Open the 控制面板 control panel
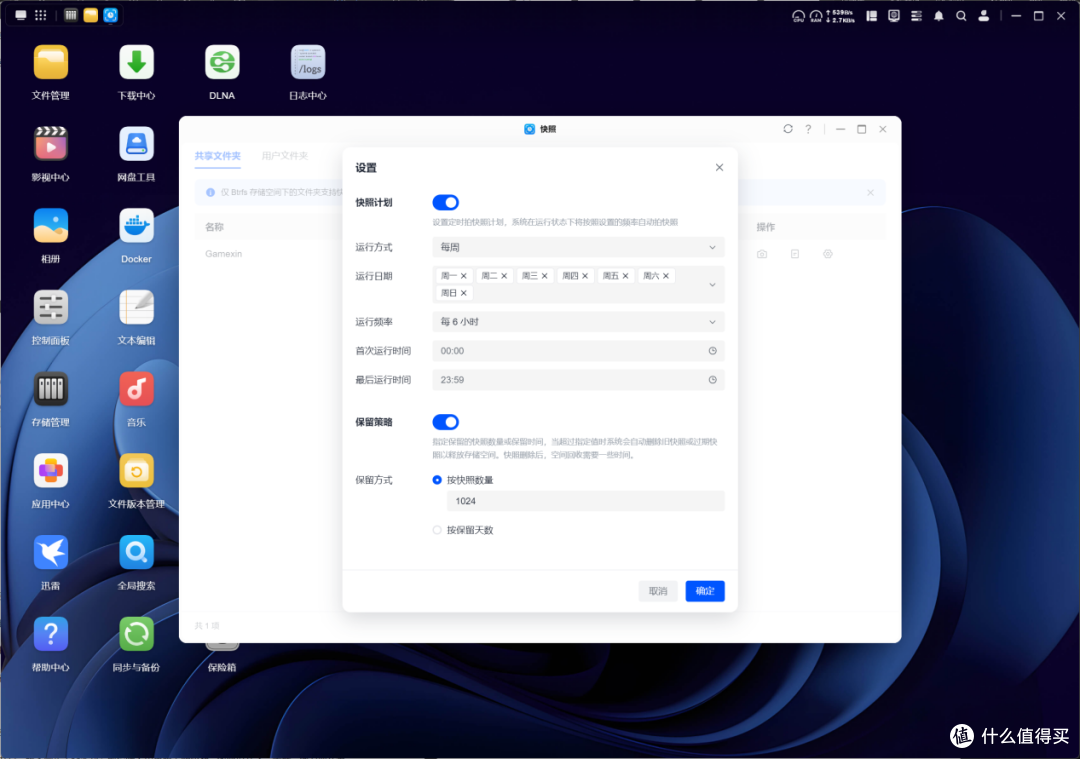1080x759 pixels. [x=50, y=308]
